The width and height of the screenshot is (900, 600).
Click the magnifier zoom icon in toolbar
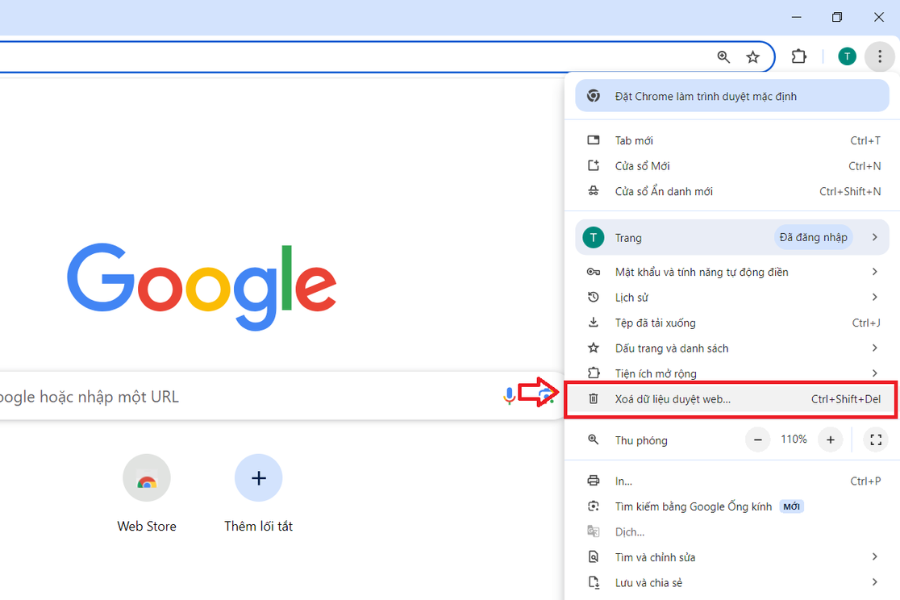tap(723, 57)
